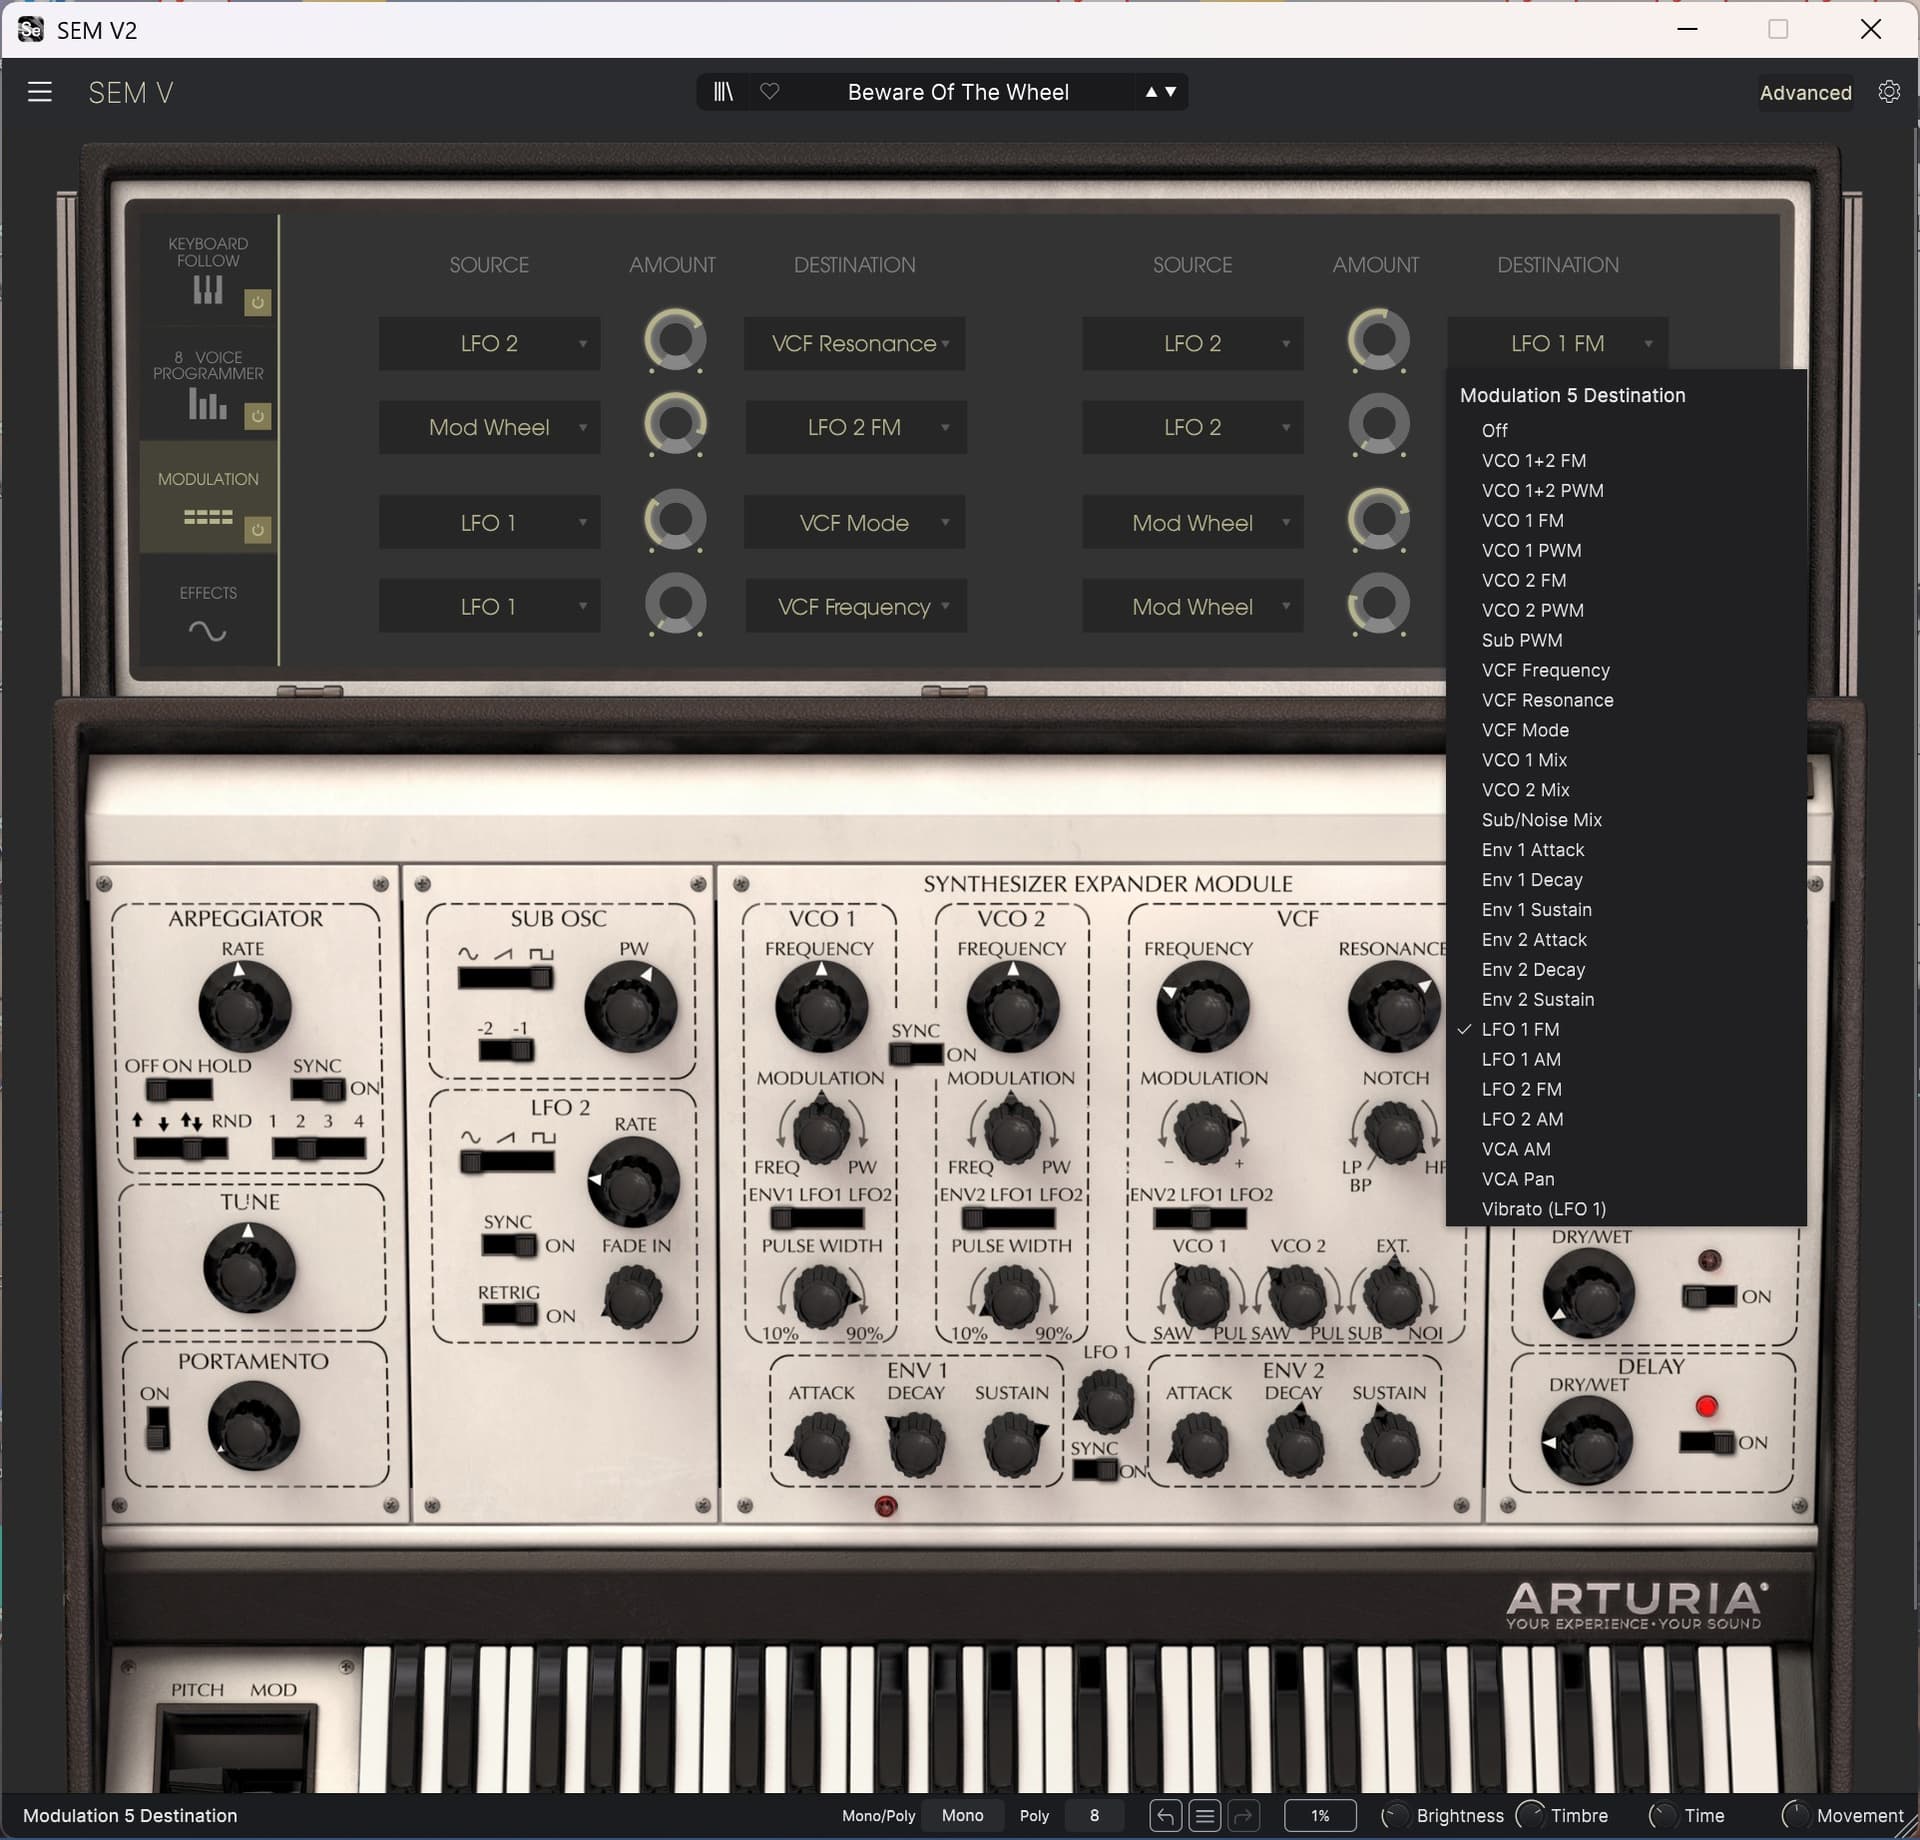Toggle the Keyboard Follow power icon
Image resolution: width=1920 pixels, height=1840 pixels.
258,302
